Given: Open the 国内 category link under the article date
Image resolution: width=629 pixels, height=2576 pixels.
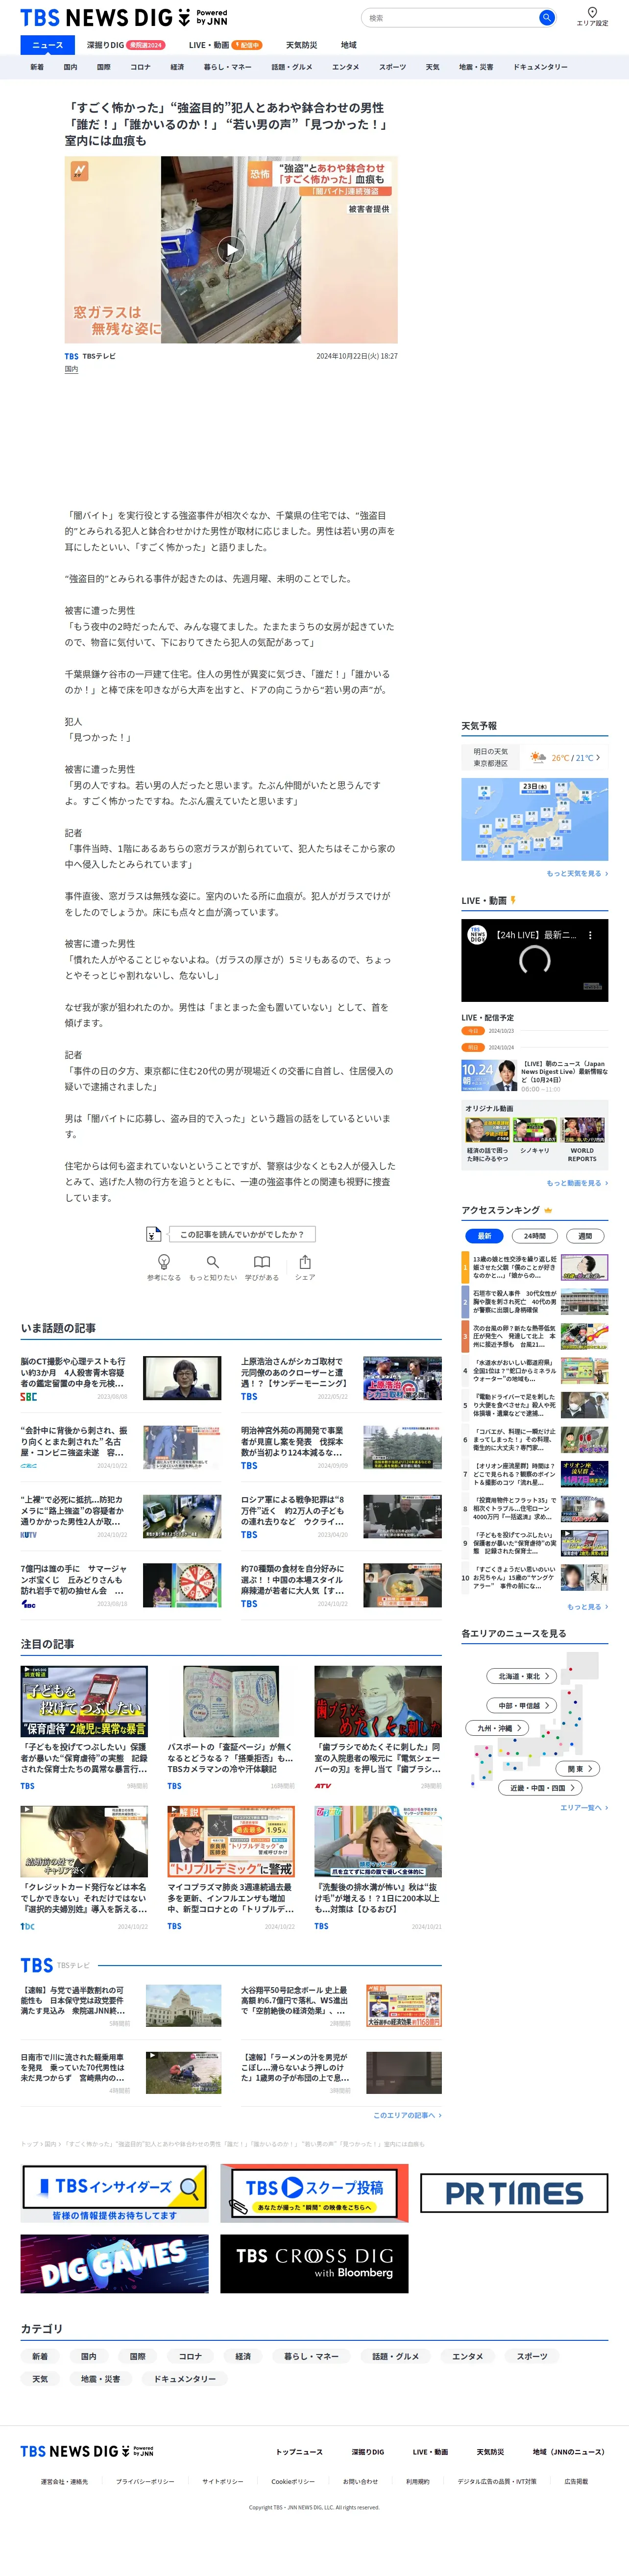Looking at the screenshot, I should pyautogui.click(x=71, y=369).
